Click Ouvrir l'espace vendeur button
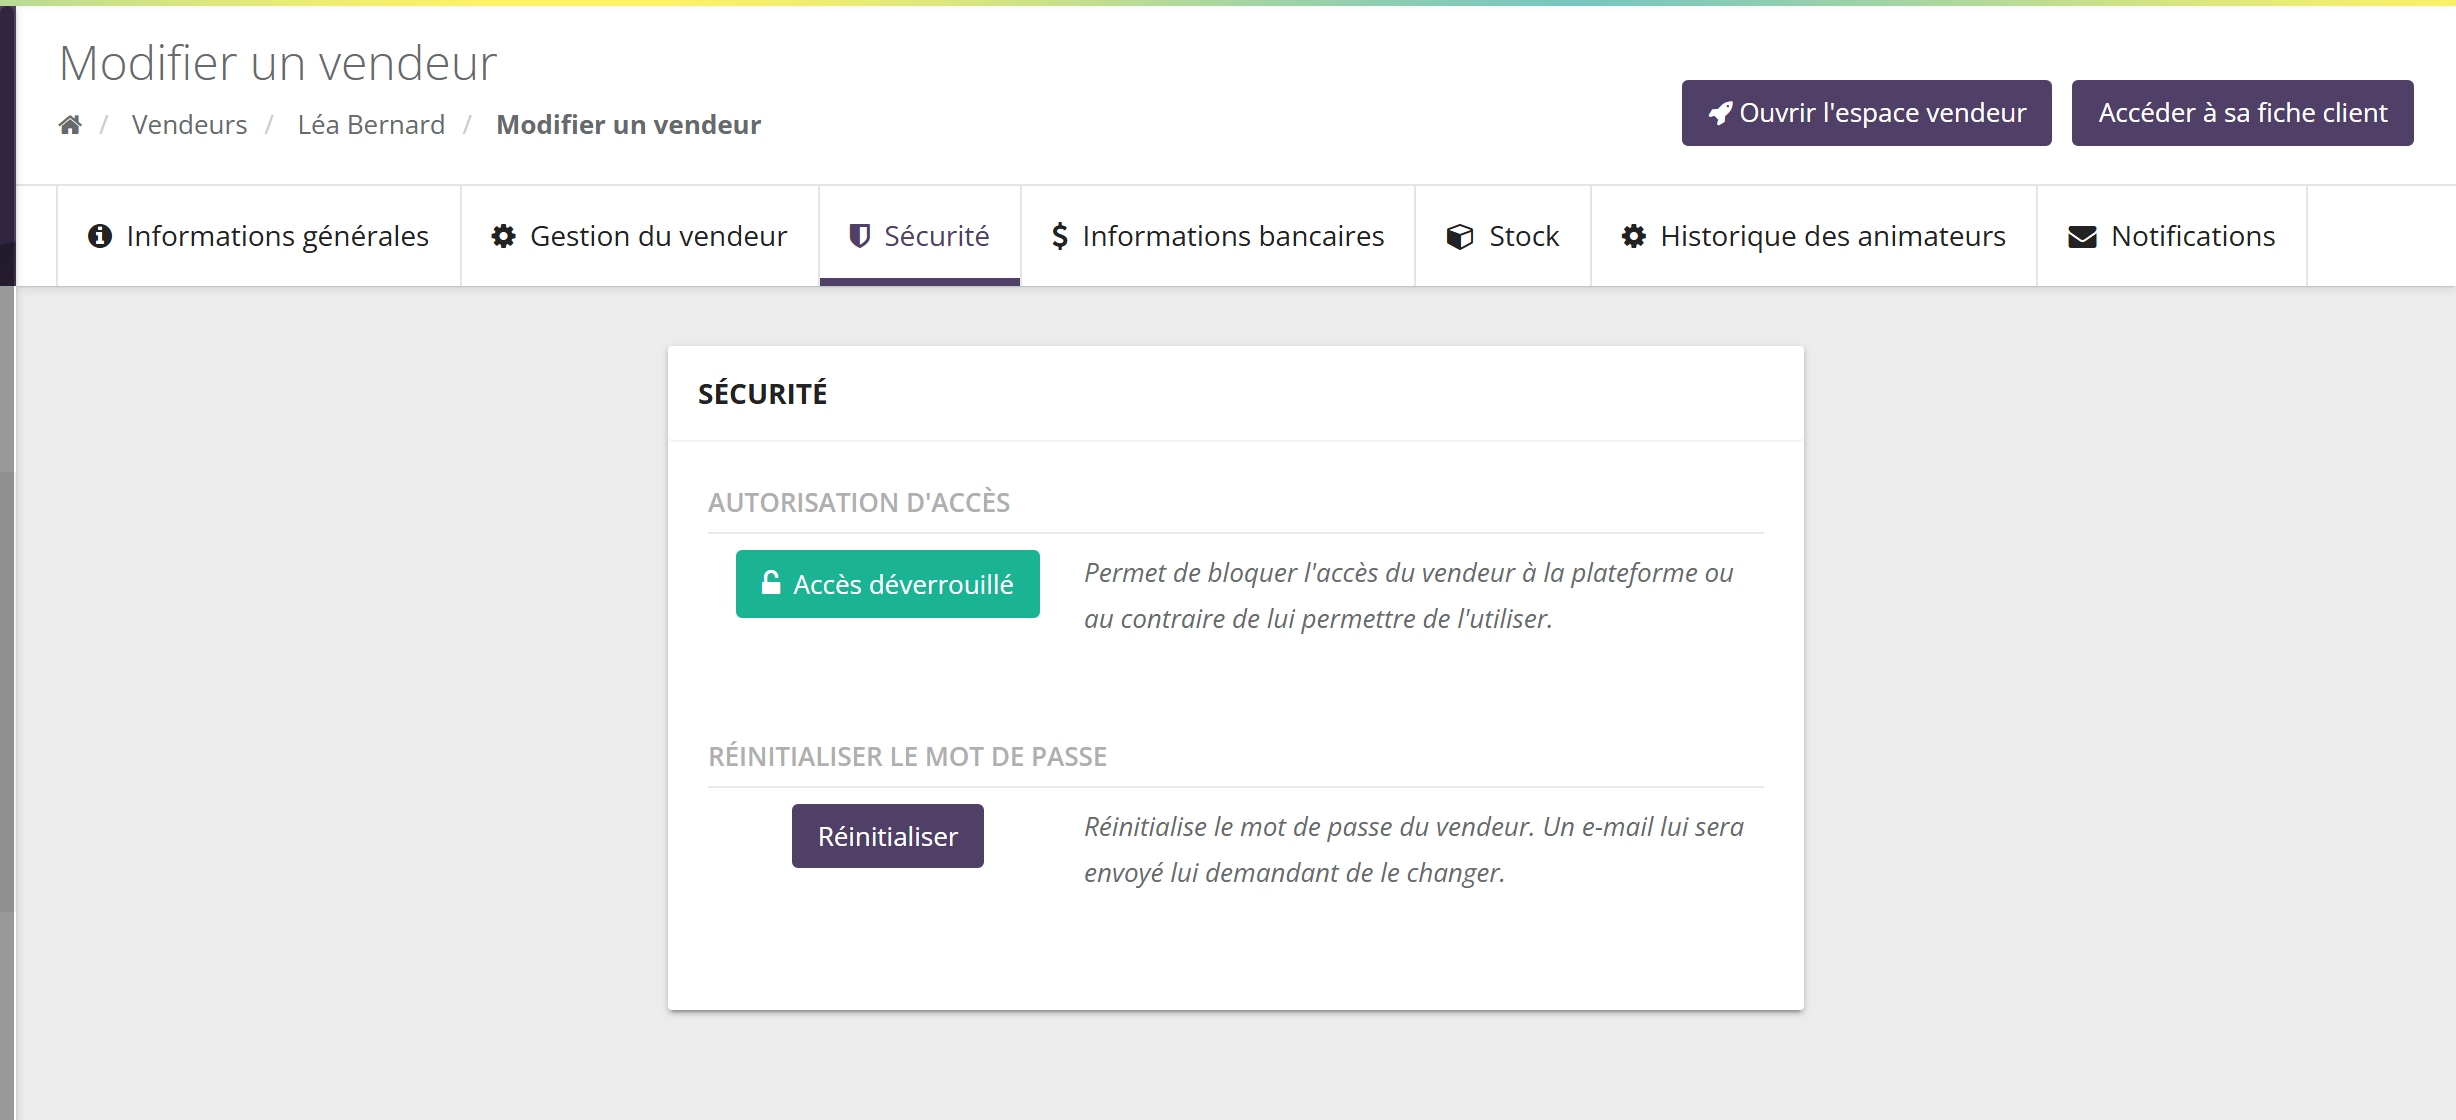The width and height of the screenshot is (2456, 1120). pyautogui.click(x=1866, y=113)
